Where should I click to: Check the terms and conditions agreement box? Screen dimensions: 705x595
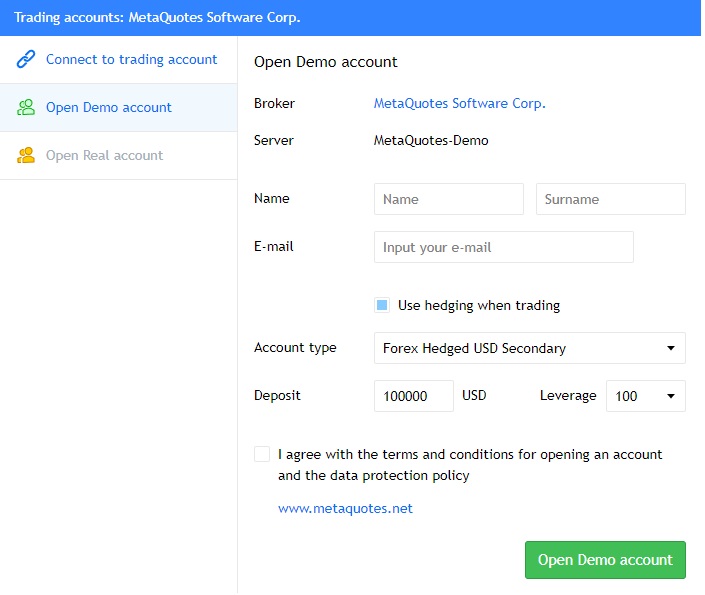262,454
